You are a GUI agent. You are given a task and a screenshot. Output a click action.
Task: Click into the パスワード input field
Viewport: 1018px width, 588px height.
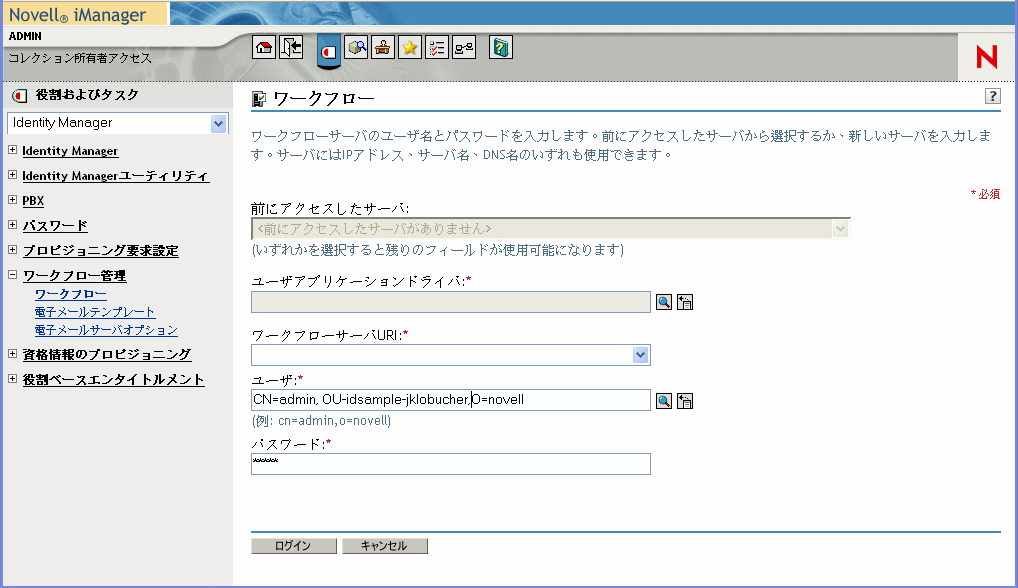(x=450, y=464)
